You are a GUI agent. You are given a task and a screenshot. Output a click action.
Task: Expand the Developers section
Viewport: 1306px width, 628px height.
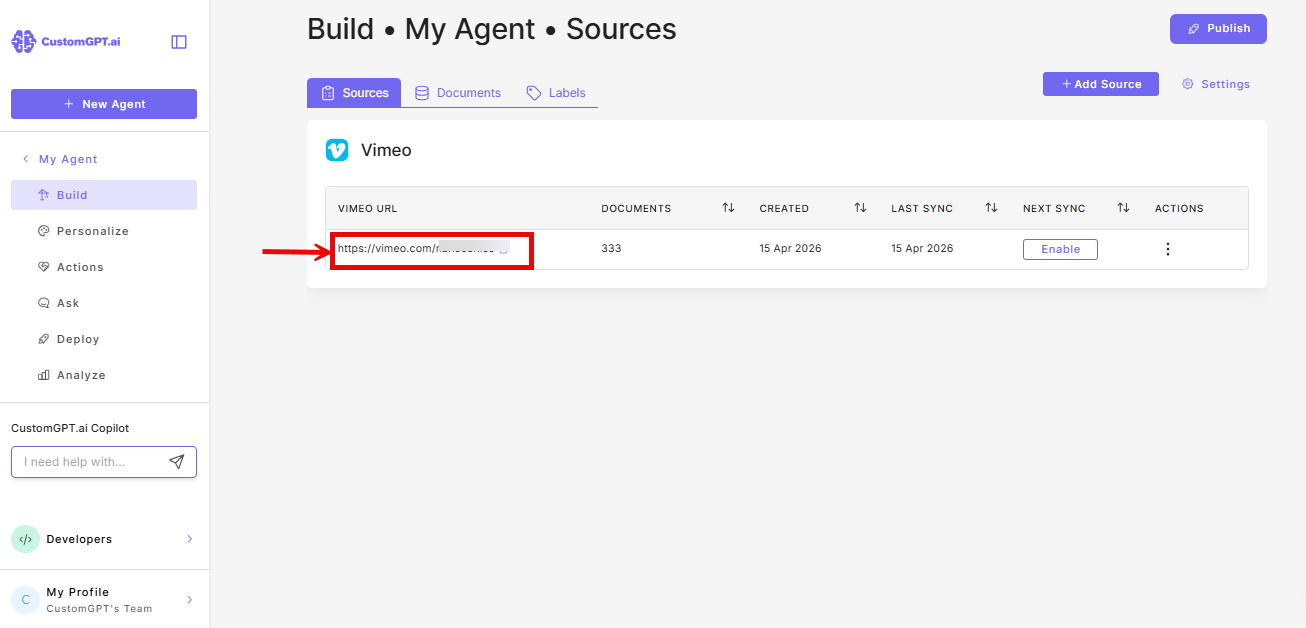(189, 538)
